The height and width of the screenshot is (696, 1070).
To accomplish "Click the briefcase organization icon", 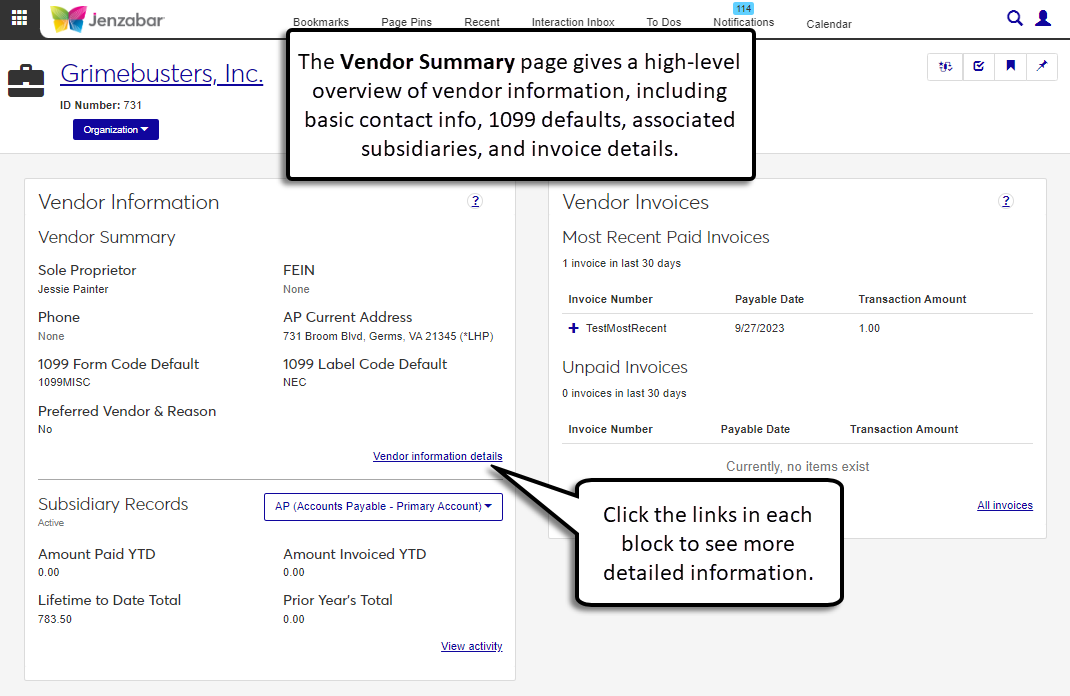I will [26, 81].
